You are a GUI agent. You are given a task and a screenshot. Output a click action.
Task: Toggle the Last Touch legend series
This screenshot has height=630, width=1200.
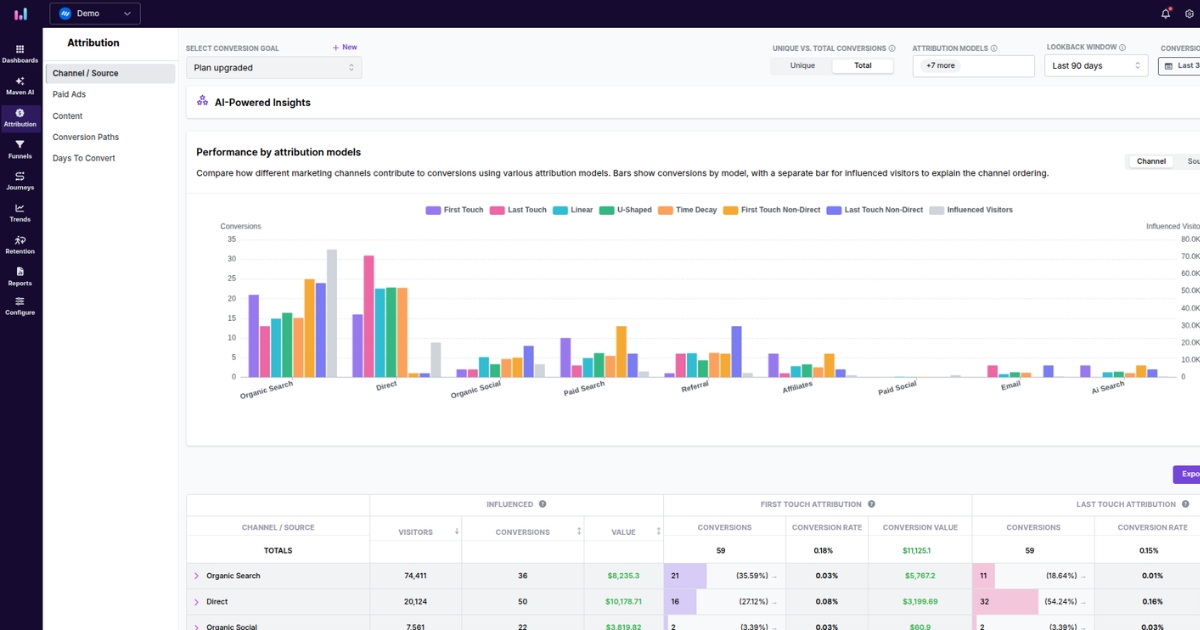pos(518,210)
